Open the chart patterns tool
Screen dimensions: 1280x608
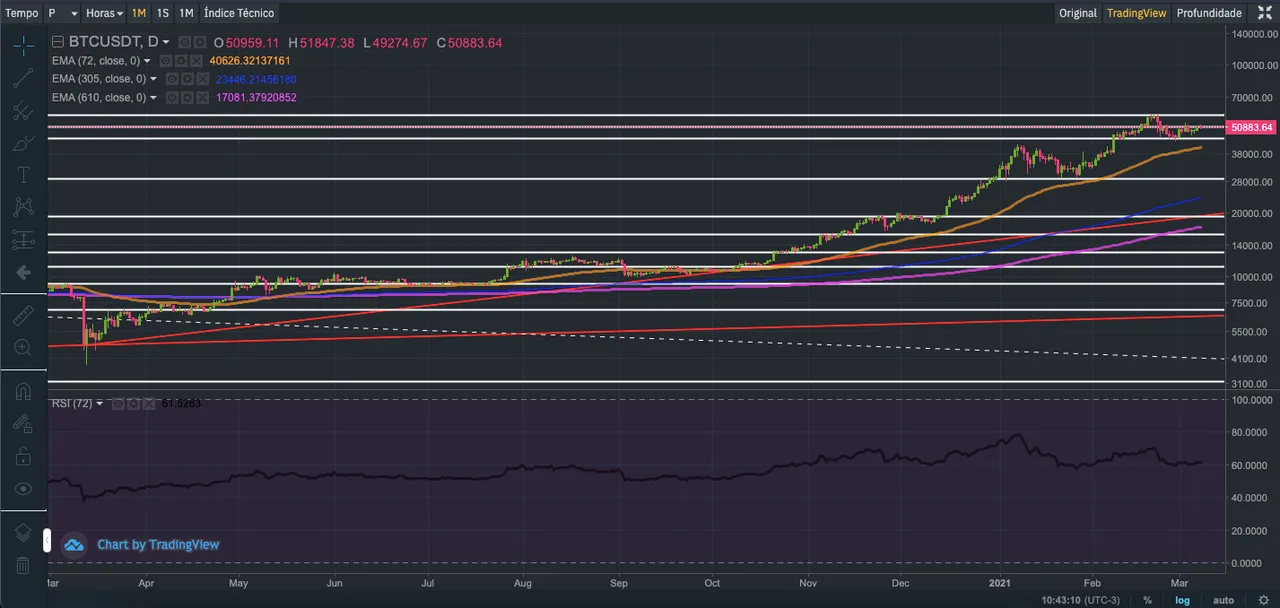23,207
